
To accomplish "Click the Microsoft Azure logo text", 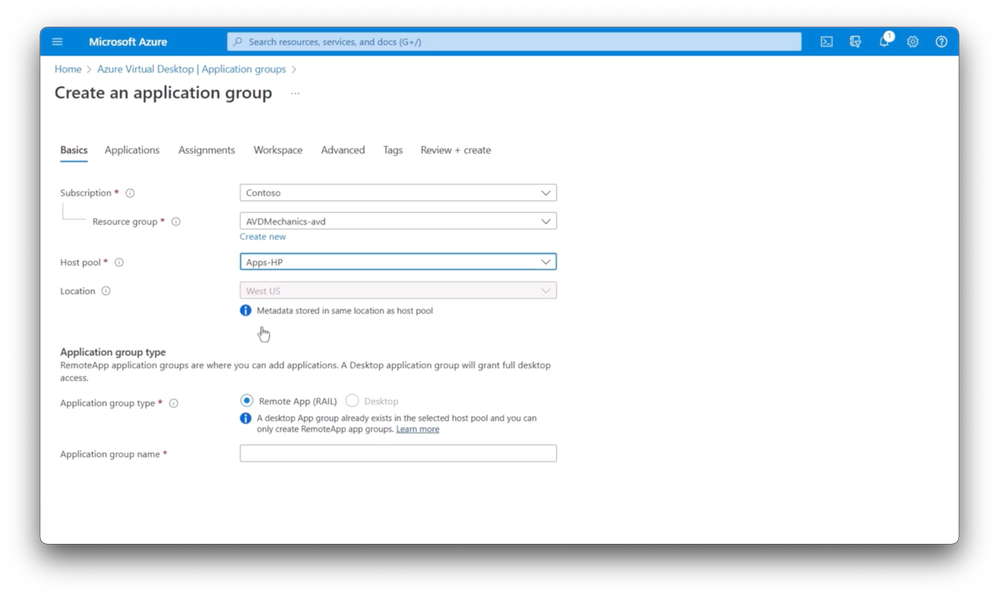I will click(128, 41).
